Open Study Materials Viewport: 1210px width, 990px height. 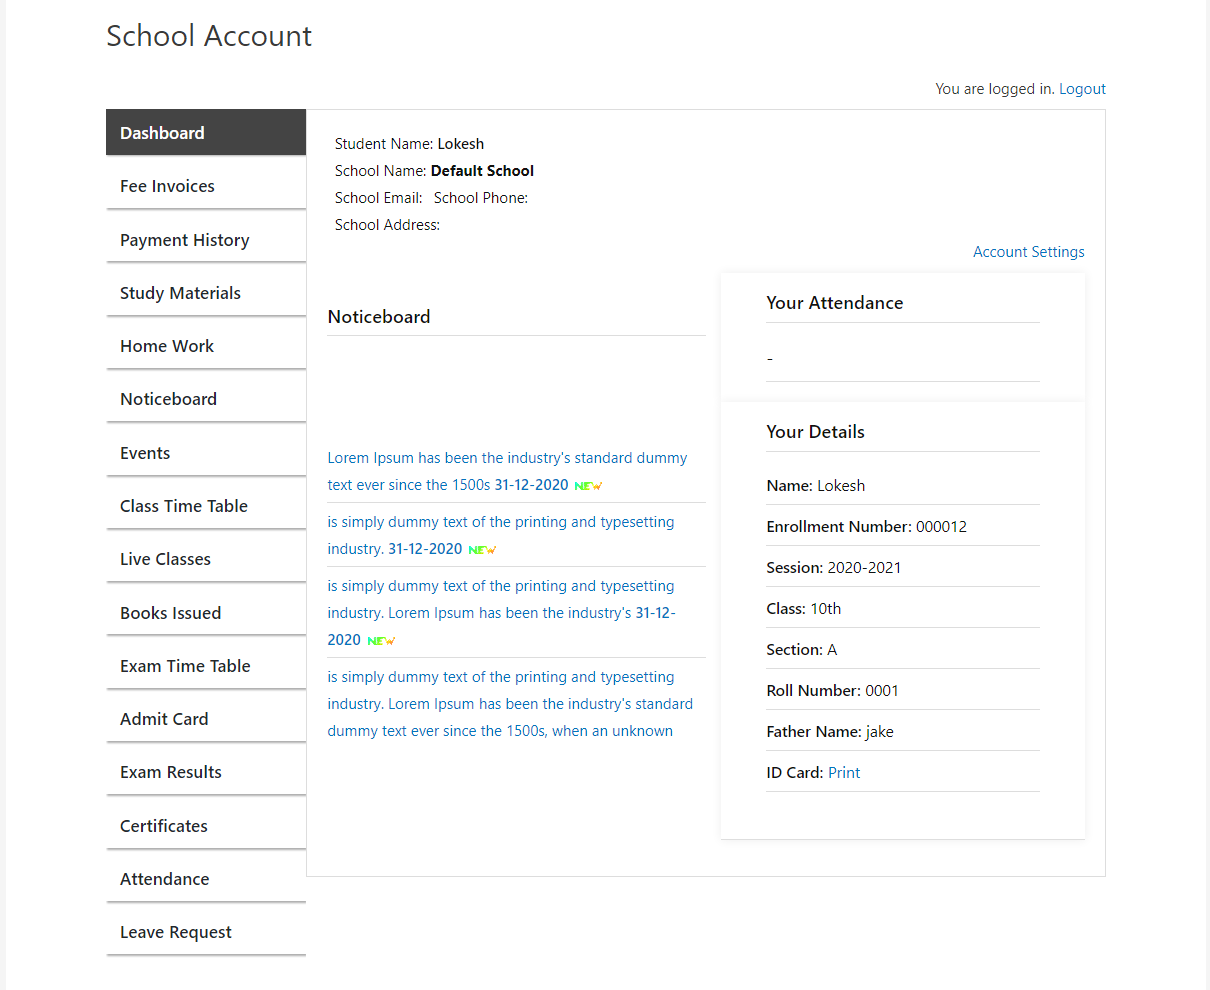click(x=180, y=292)
